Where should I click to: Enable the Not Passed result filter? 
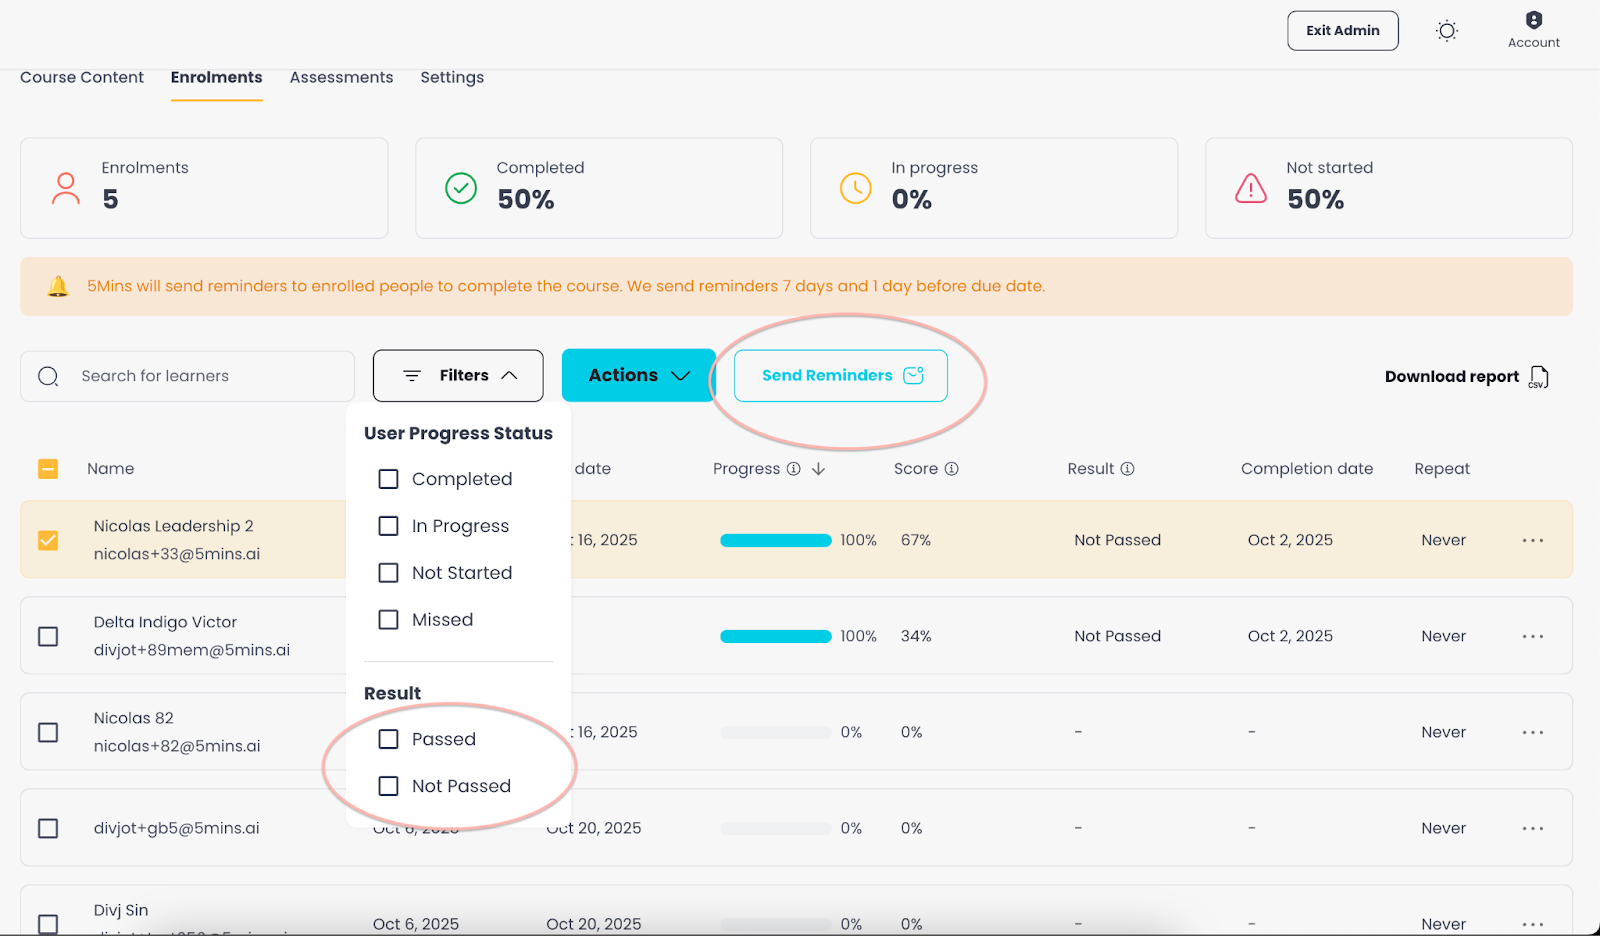point(388,786)
